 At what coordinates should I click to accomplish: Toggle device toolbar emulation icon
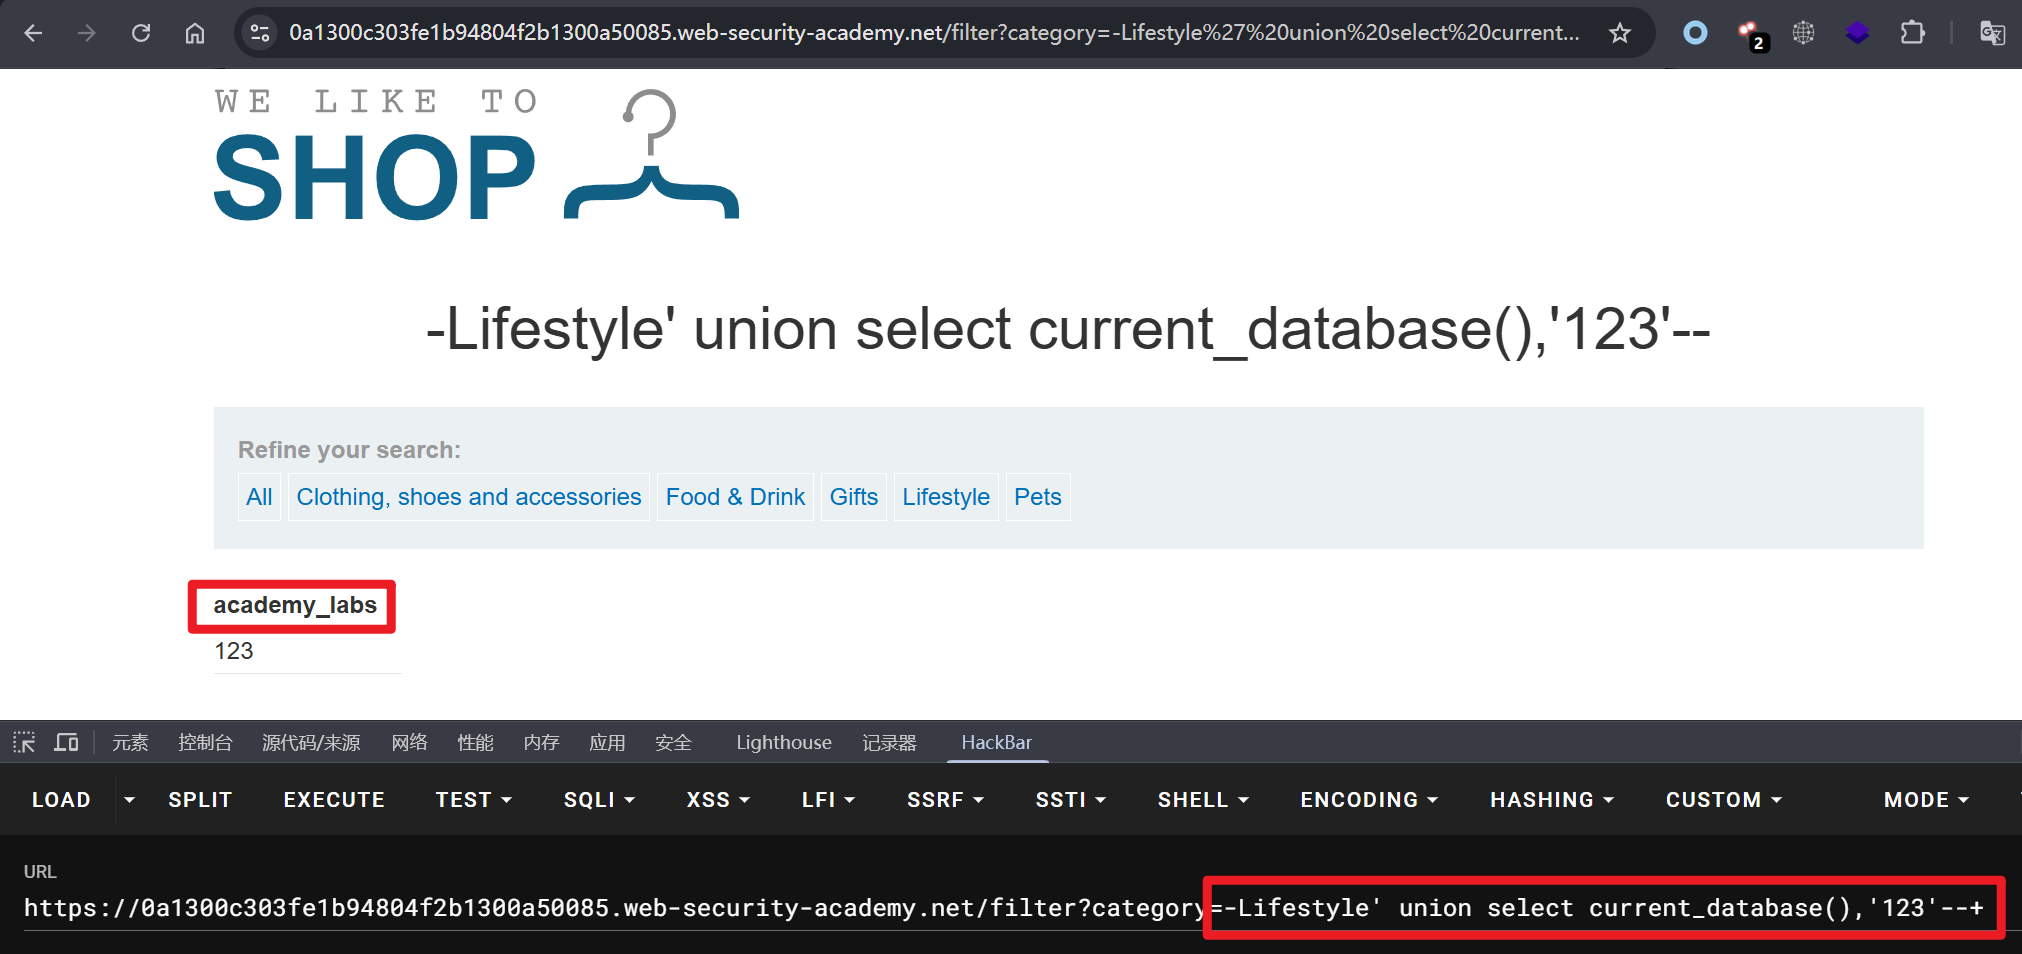(66, 742)
